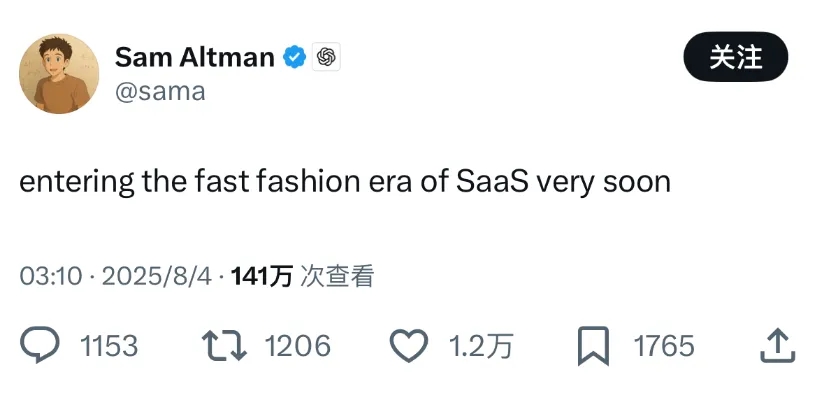Click the 次查看 views label
The height and width of the screenshot is (409, 822).
[337, 276]
